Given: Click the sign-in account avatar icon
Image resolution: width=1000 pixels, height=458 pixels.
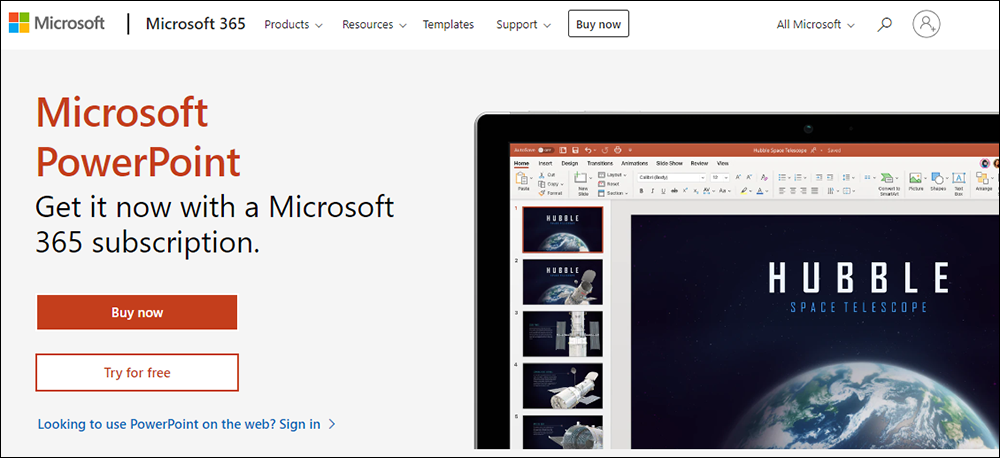Looking at the screenshot, I should click(926, 24).
